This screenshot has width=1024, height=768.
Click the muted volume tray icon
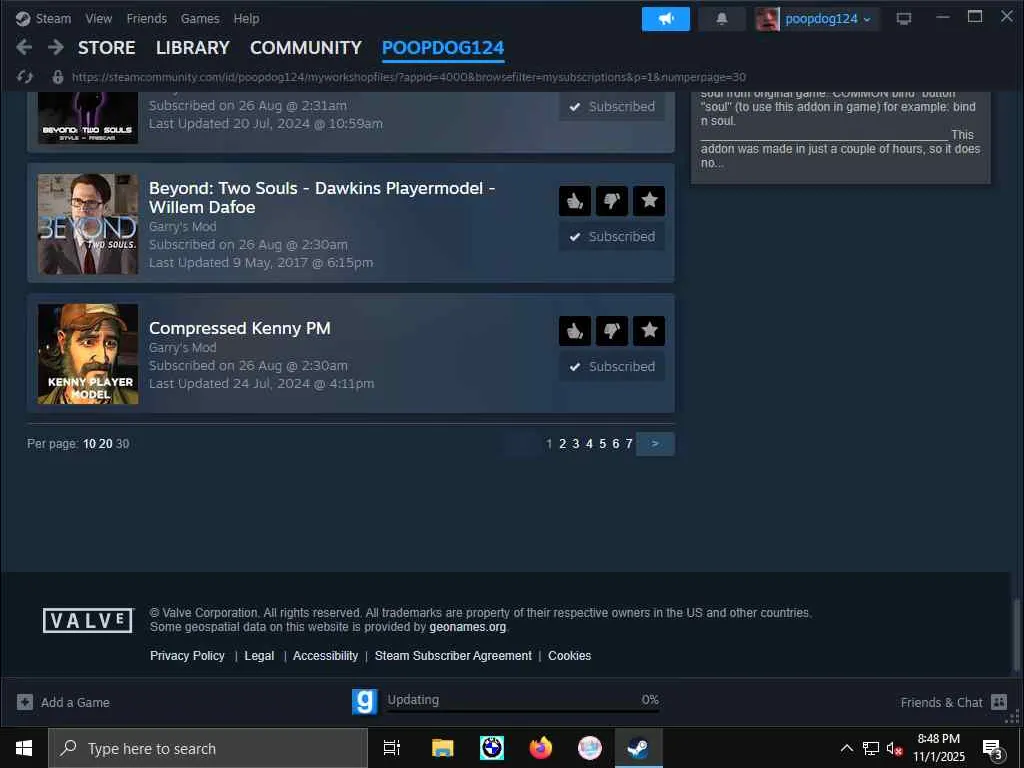pos(894,748)
